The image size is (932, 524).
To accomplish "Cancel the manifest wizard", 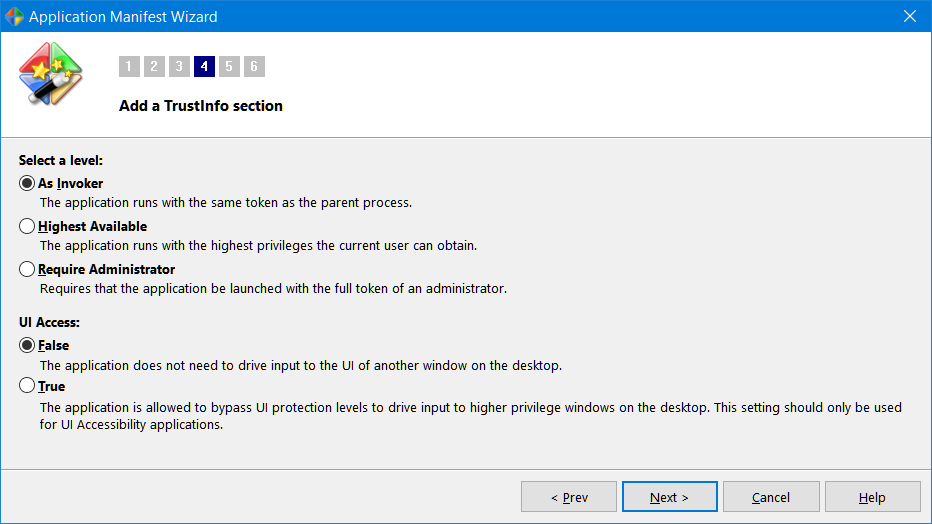I will [x=771, y=497].
